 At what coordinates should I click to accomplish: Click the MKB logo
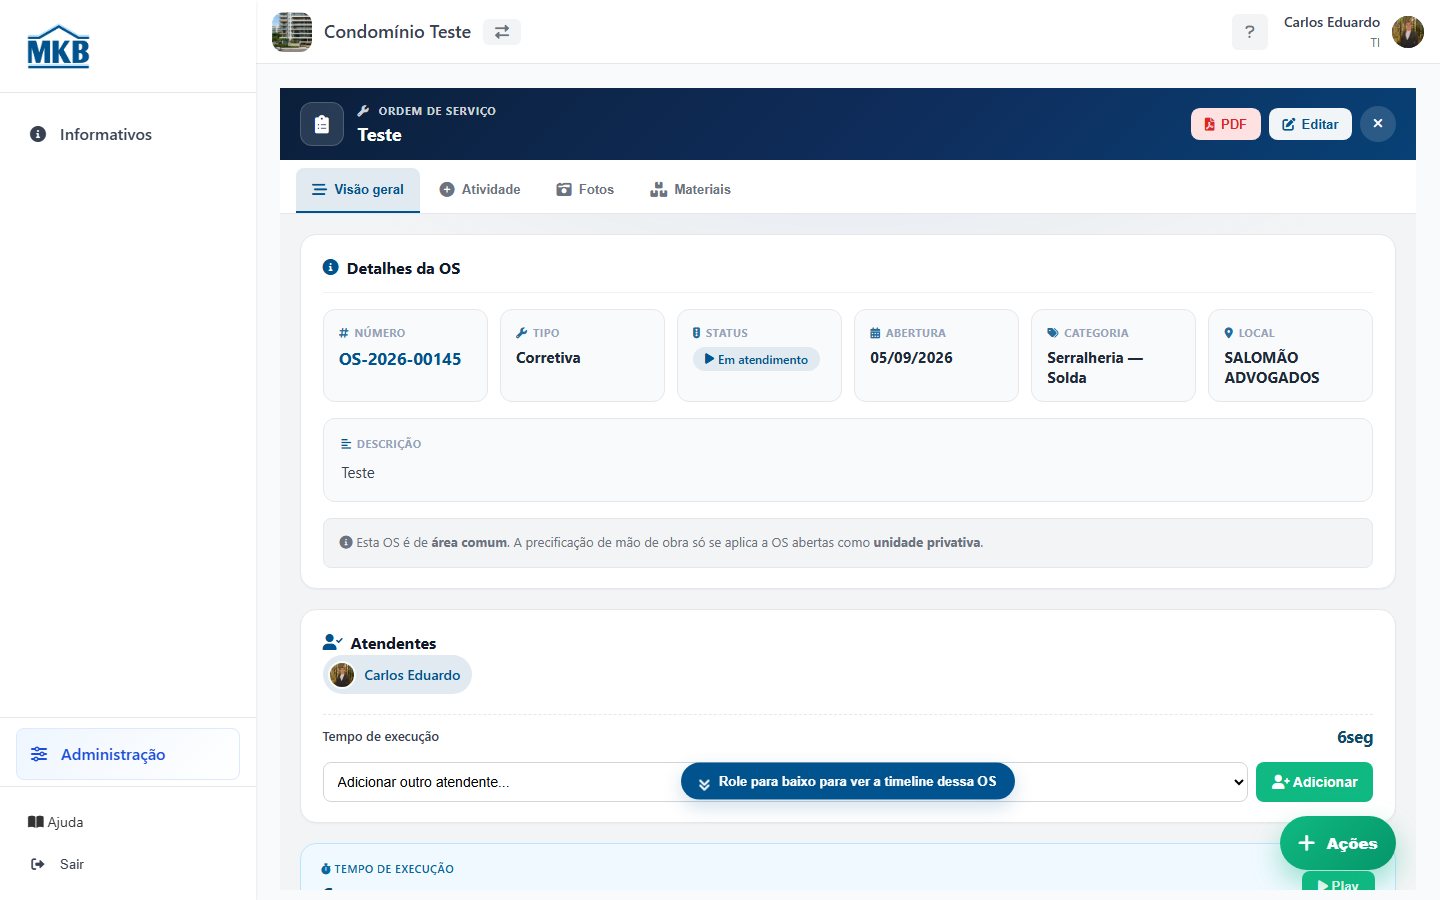[58, 46]
